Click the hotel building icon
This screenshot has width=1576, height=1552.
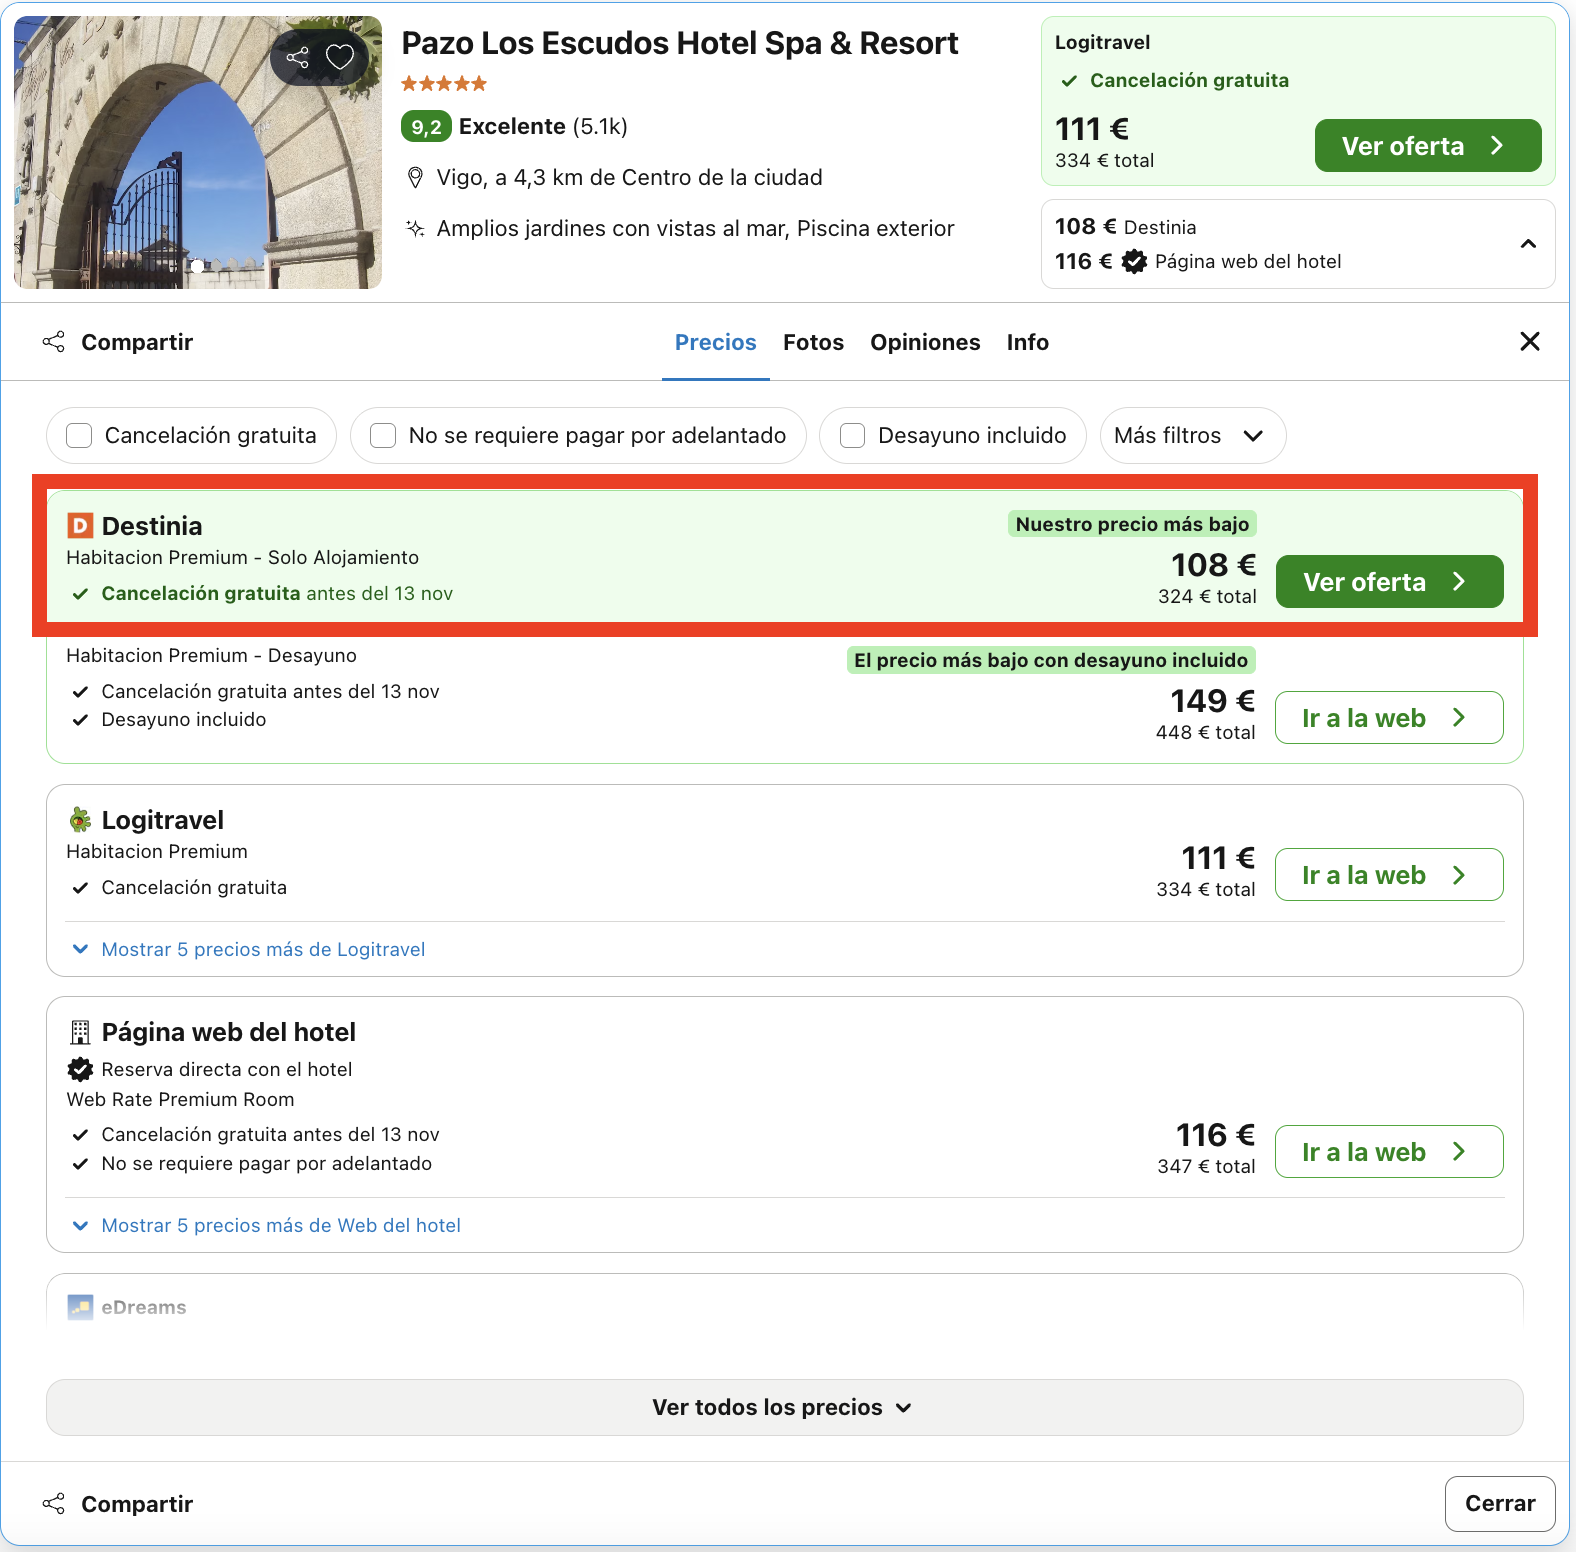pos(80,1032)
